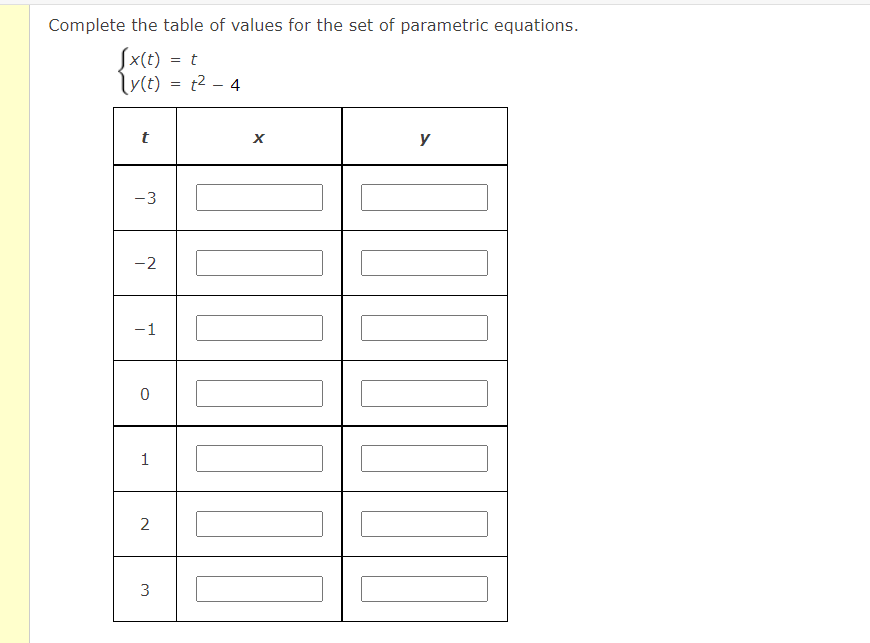Click the x input field for t = 1

[x=259, y=458]
